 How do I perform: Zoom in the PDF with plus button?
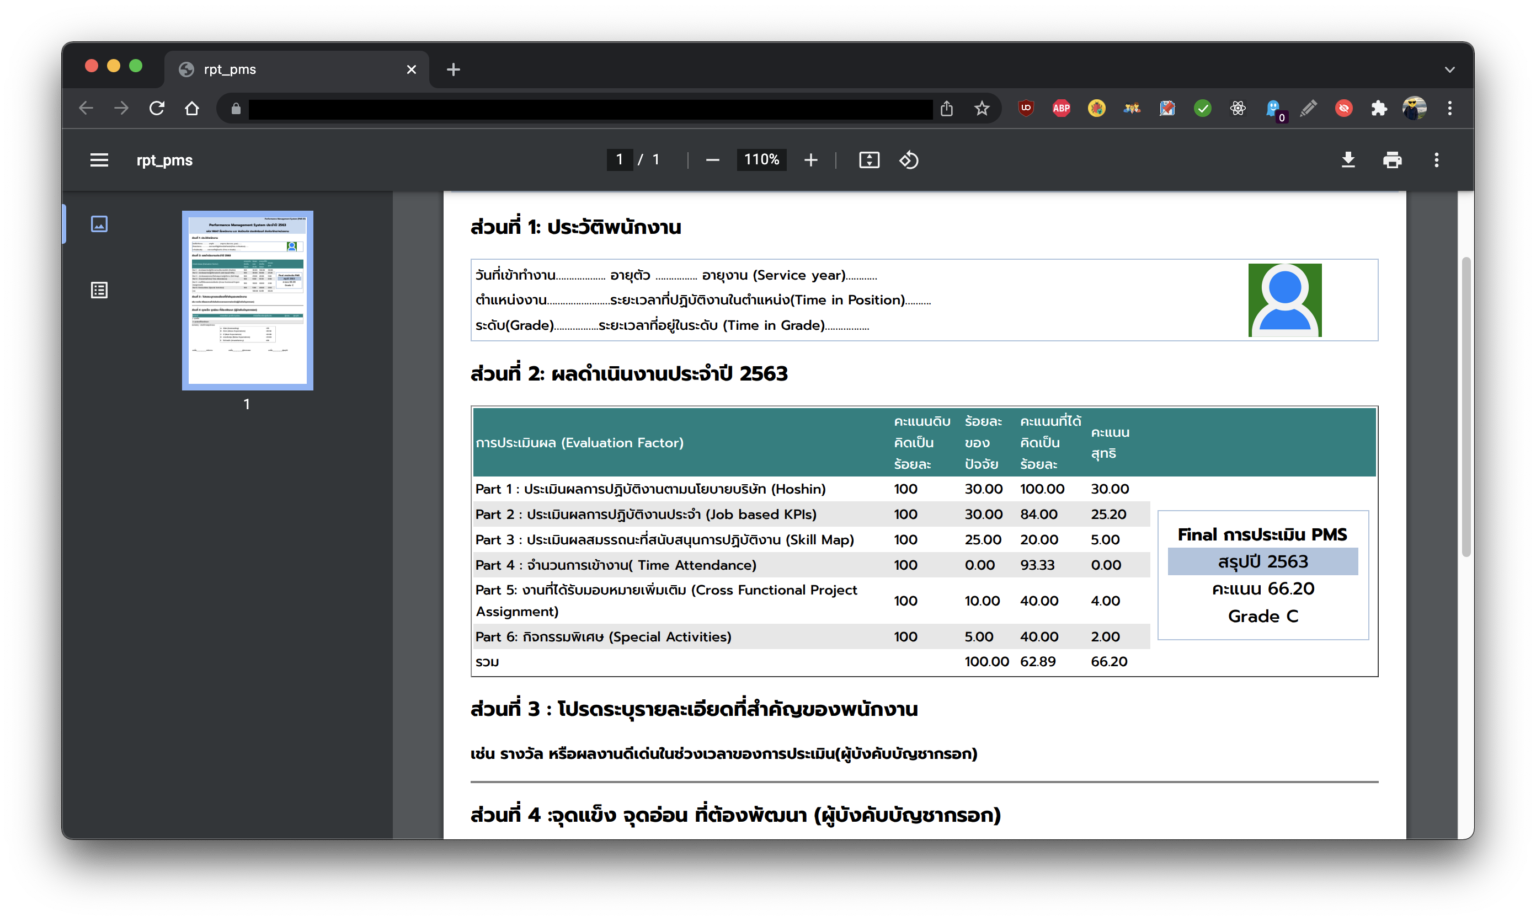[x=811, y=160]
